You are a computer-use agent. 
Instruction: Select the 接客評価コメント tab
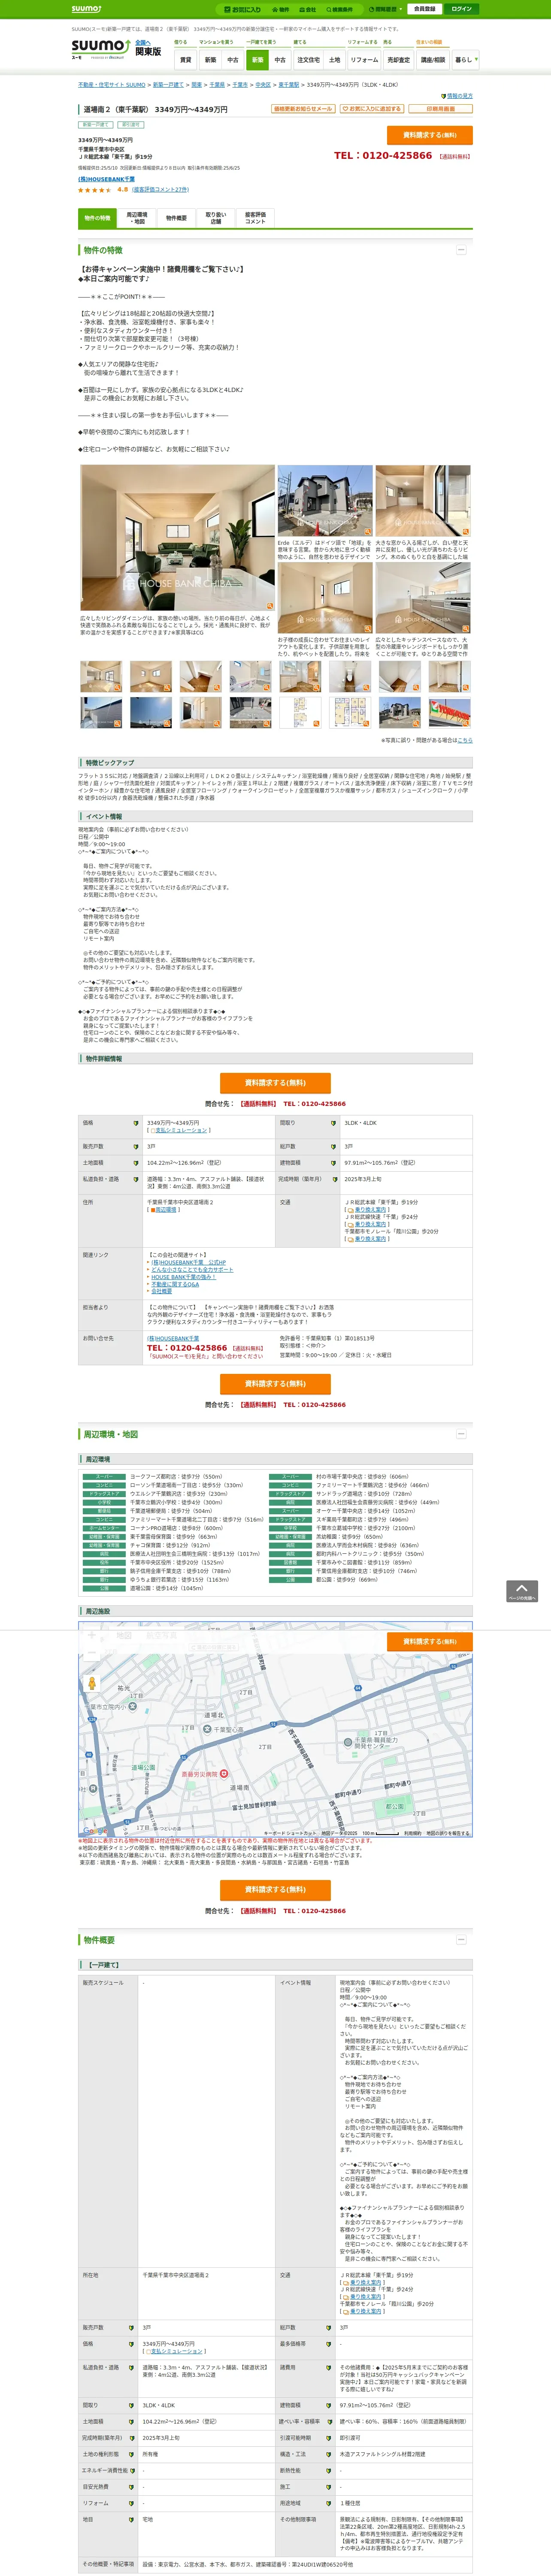click(255, 218)
